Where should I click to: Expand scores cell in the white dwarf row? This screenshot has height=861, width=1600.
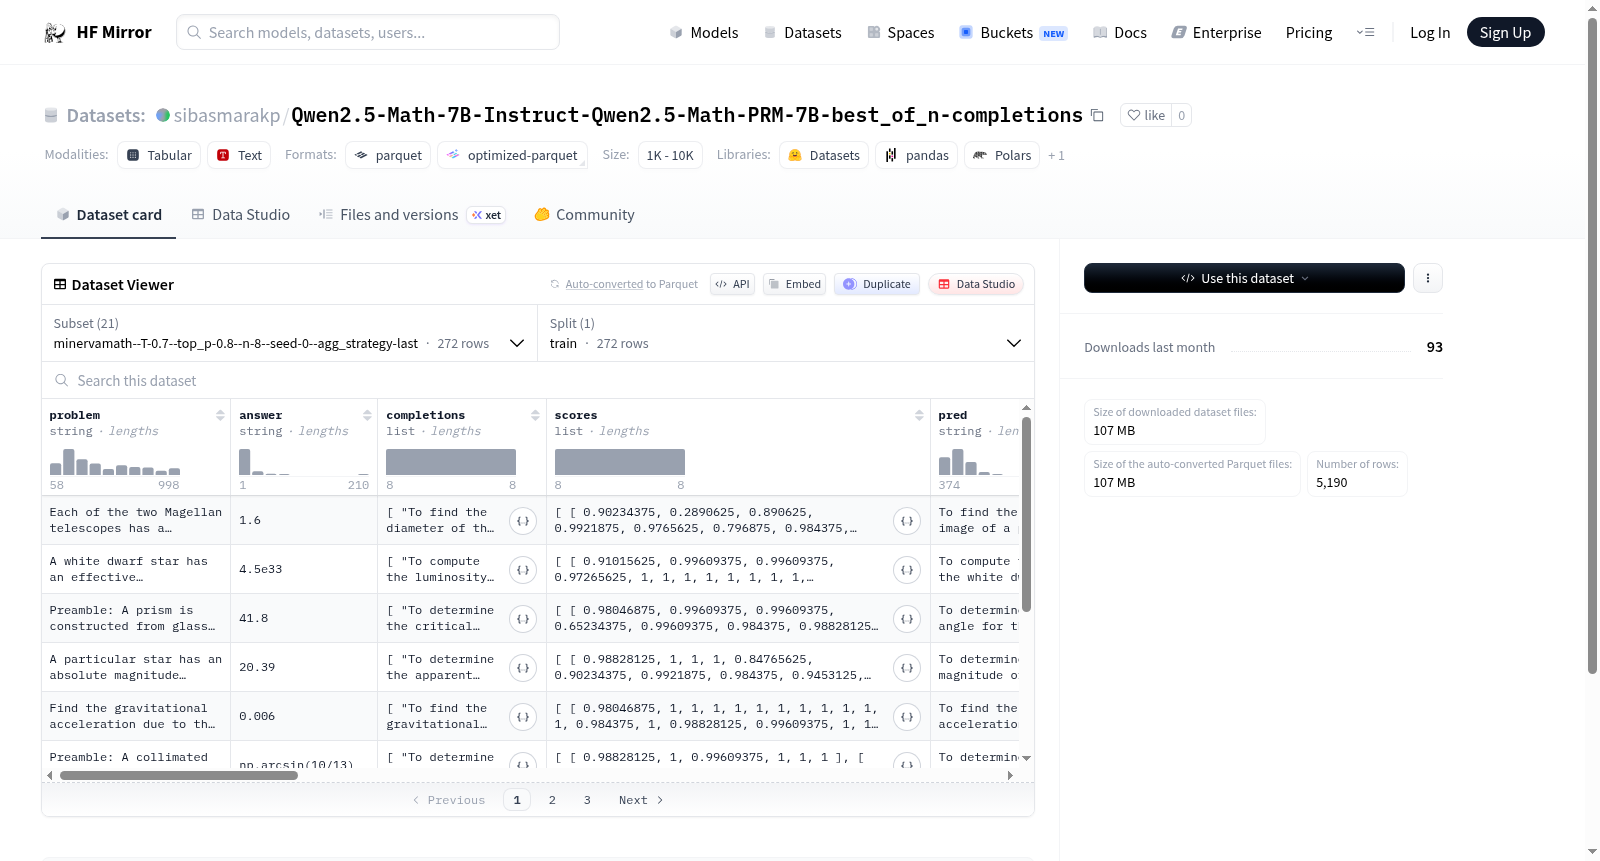pyautogui.click(x=907, y=570)
